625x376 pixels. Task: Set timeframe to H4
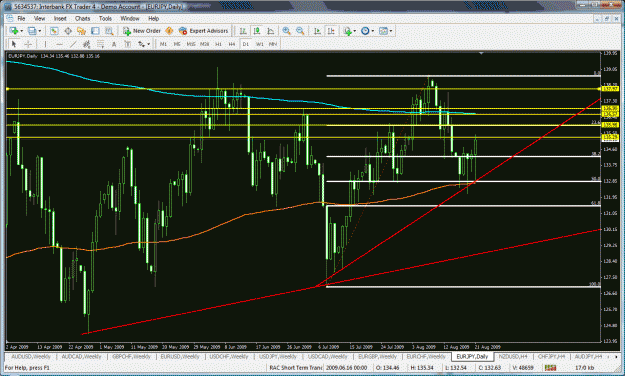pos(232,44)
